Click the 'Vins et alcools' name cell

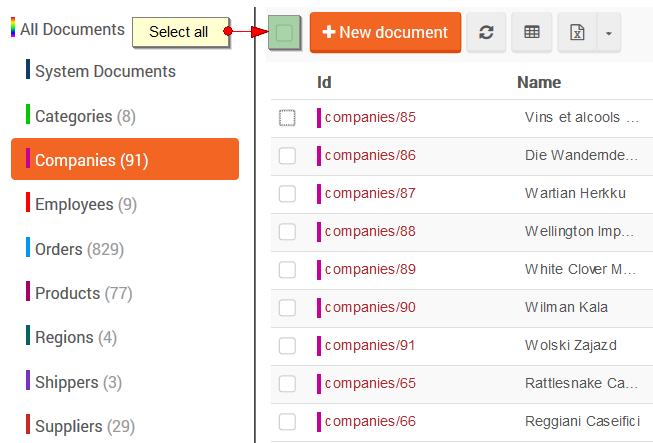pos(581,117)
